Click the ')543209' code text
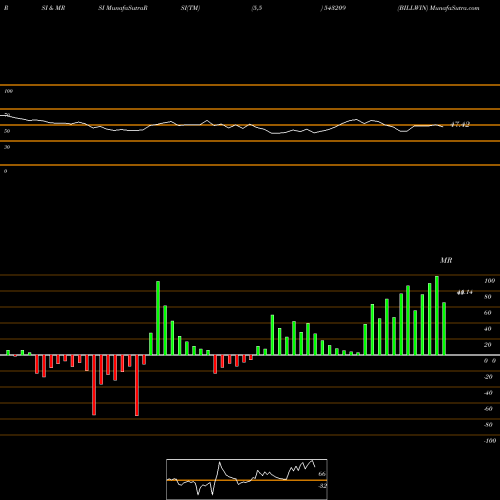Screen dimensions: 500x500 (333, 8)
